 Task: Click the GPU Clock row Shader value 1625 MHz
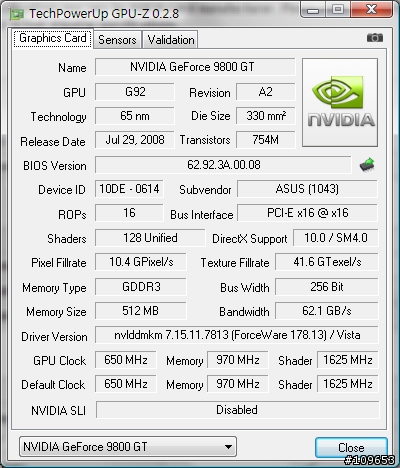point(348,360)
